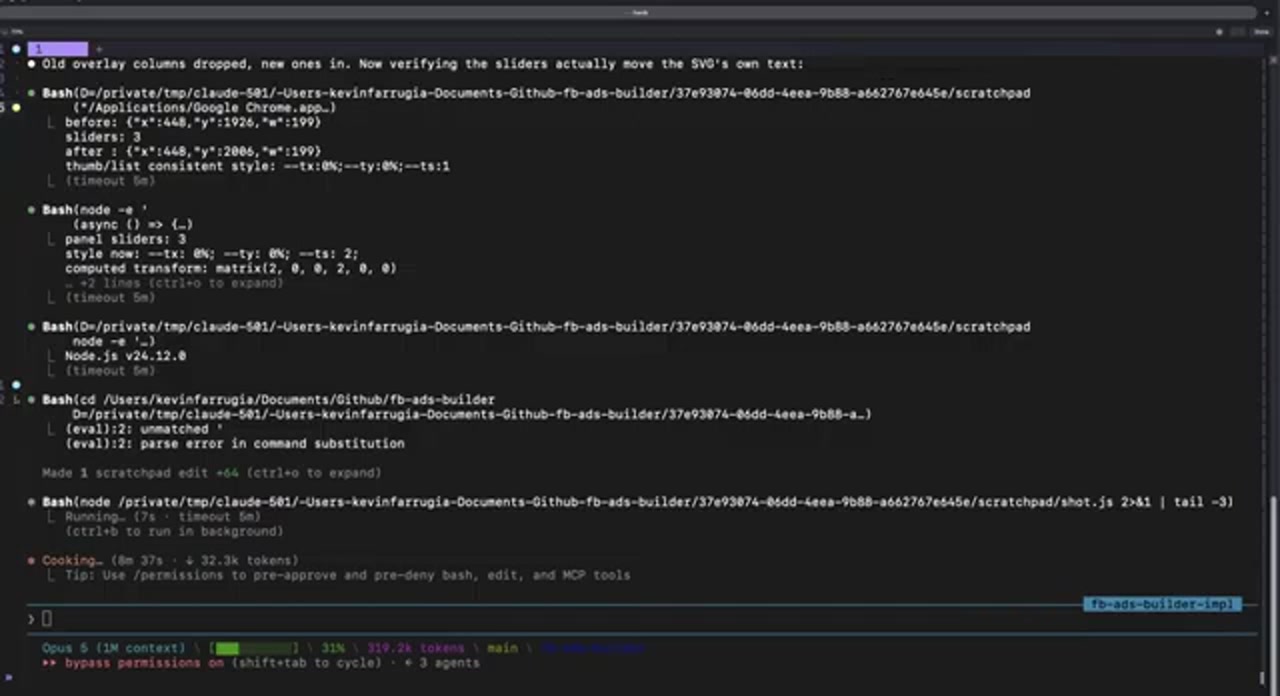Click the orange dot beside 'Cooking…'

pos(32,561)
